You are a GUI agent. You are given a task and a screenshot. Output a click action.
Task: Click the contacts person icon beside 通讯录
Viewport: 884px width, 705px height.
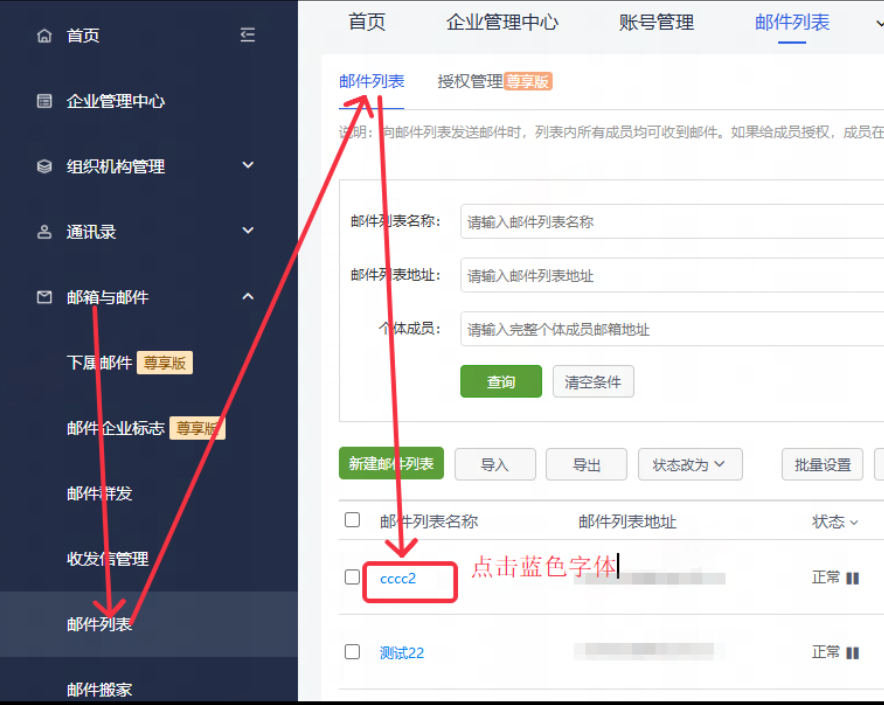(43, 231)
